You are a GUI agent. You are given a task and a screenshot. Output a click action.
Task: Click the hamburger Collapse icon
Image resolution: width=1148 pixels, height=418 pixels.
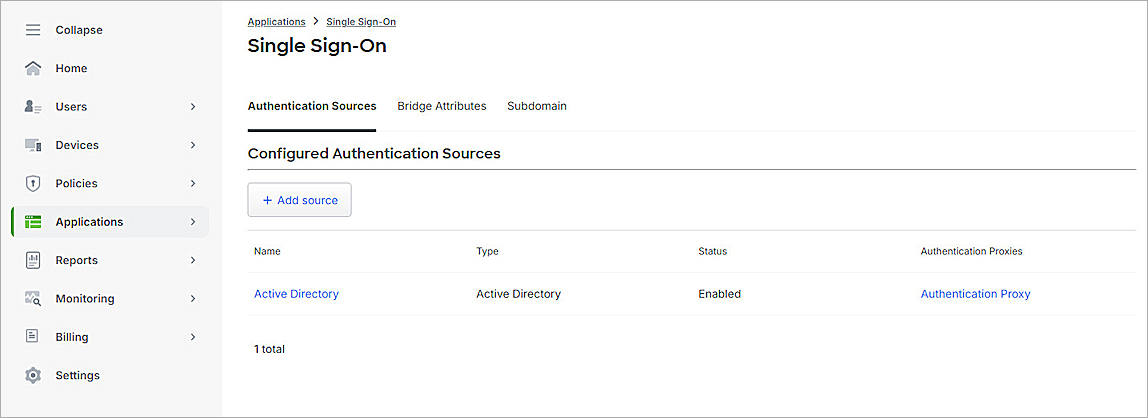(x=33, y=30)
